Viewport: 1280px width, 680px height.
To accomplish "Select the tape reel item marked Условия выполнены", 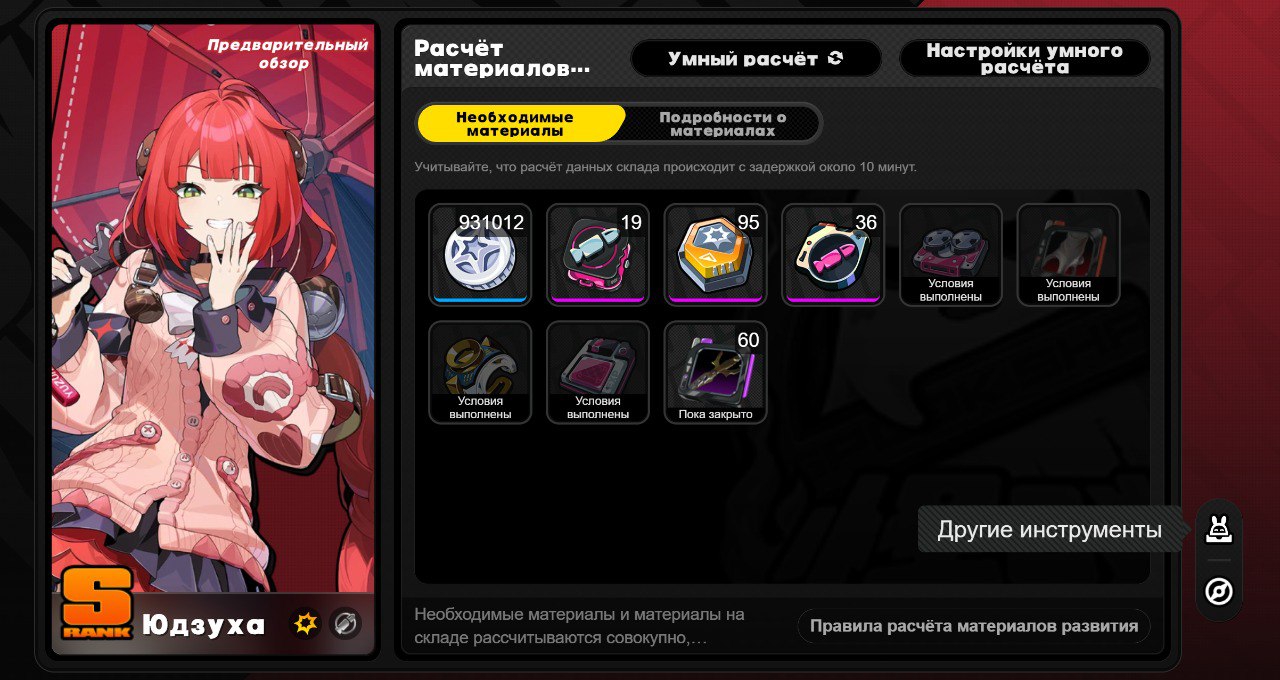I will tap(950, 255).
